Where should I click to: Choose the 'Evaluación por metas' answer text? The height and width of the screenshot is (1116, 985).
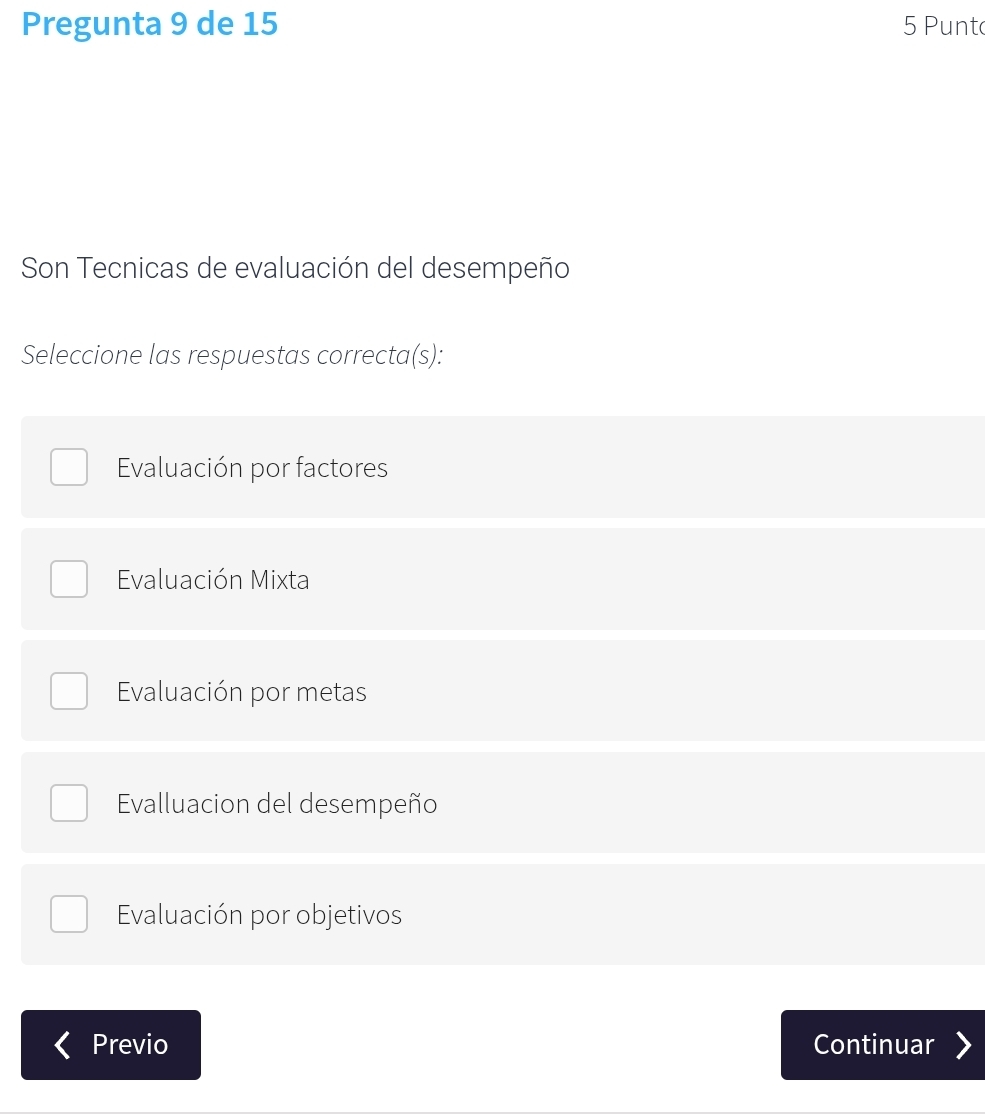coord(242,692)
